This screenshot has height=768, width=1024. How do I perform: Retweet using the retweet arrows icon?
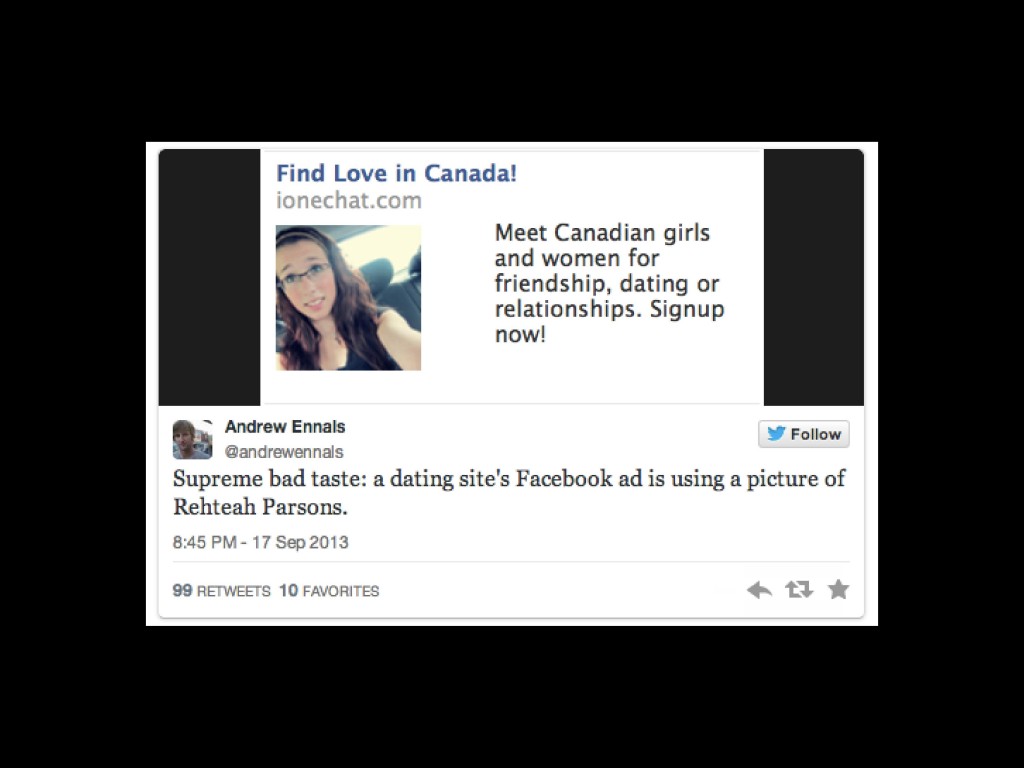coord(799,590)
